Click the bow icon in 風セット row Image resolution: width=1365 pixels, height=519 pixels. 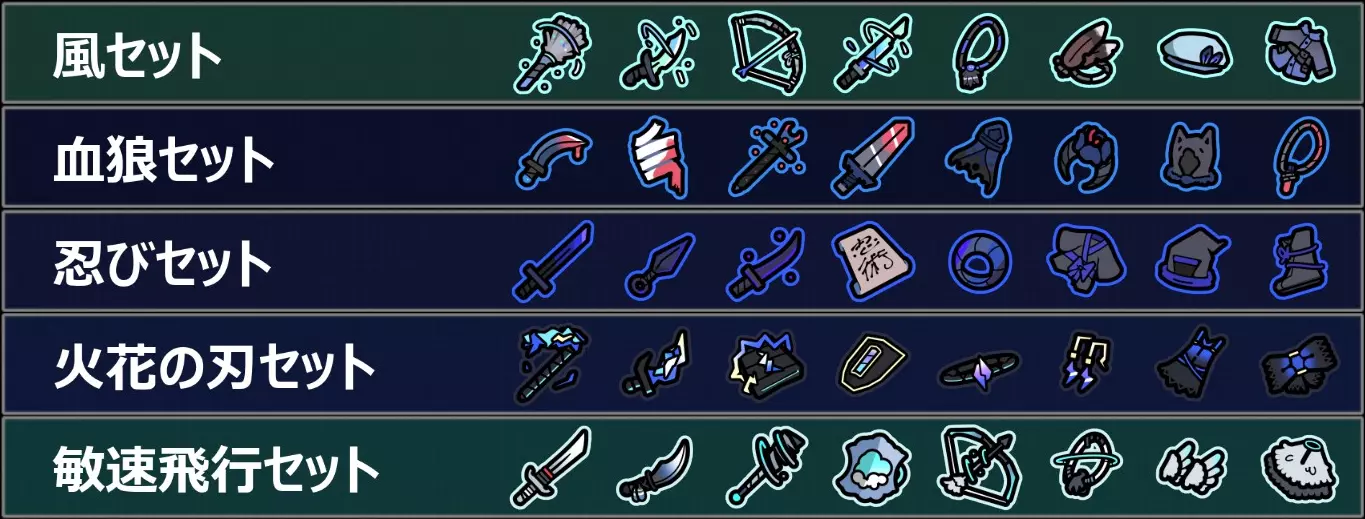(766, 52)
